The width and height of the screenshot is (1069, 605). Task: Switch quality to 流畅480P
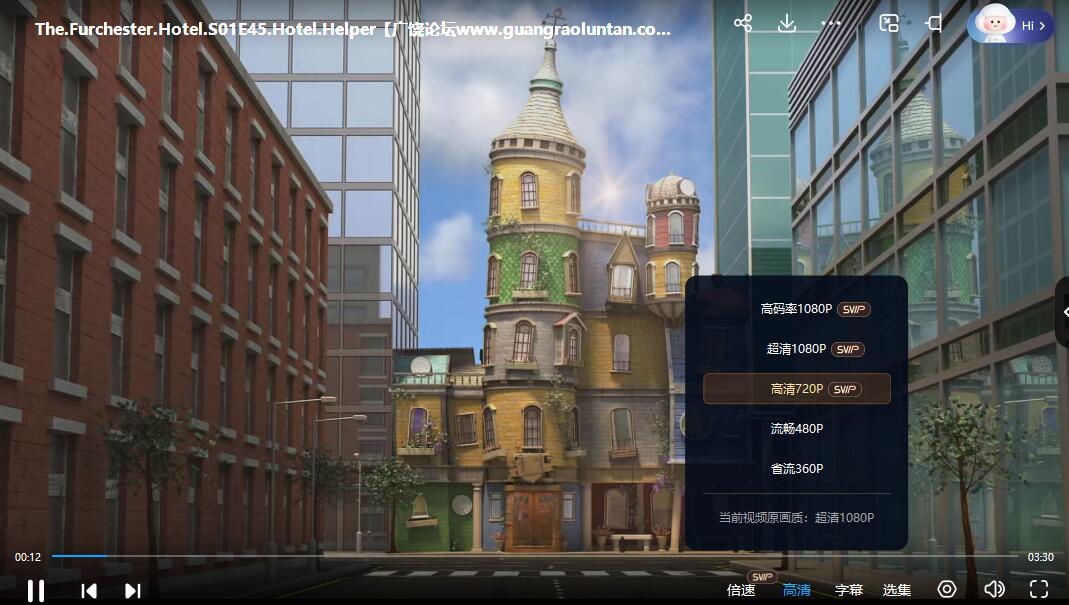(796, 428)
